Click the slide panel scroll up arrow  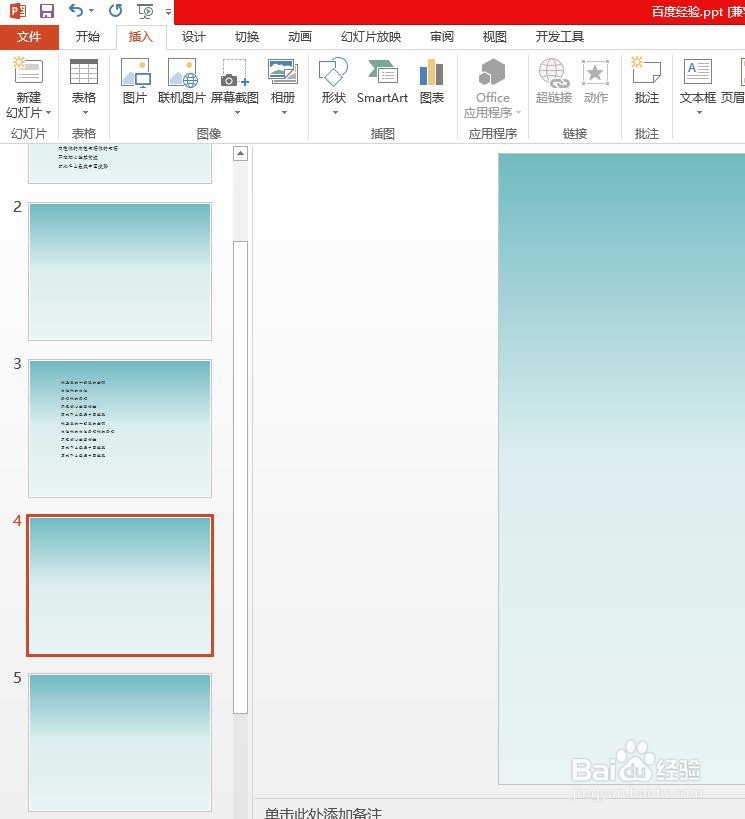240,153
